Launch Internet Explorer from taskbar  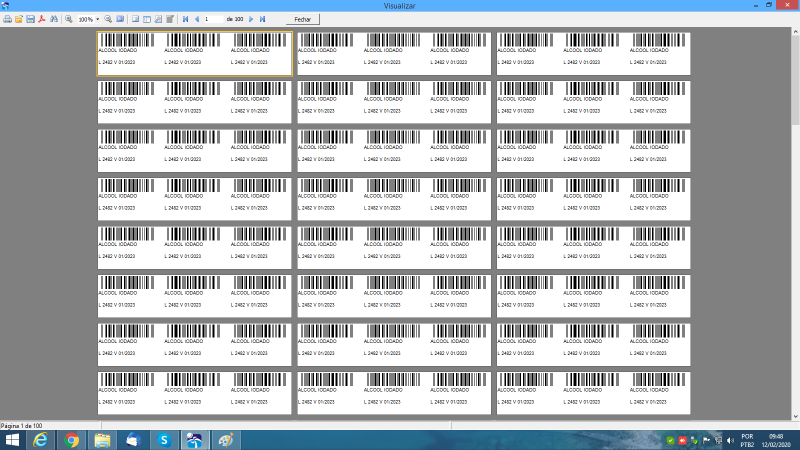point(40,440)
